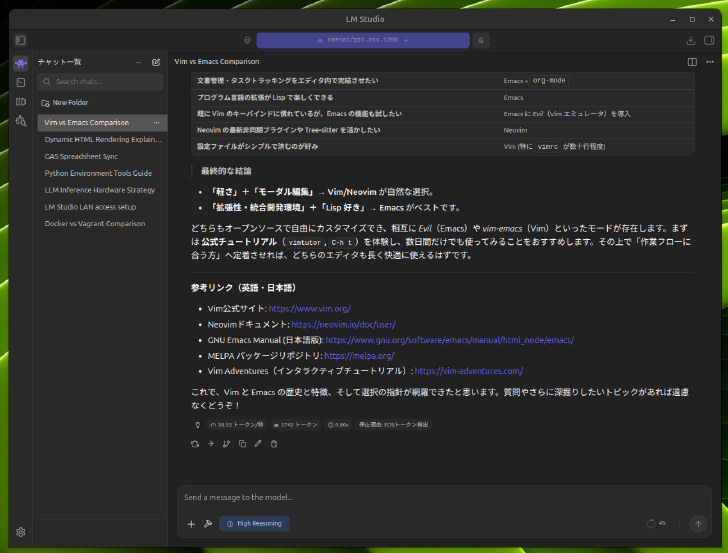The width and height of the screenshot is (728, 553).
Task: Open the openai/gpt-oss-120b model dropdown
Action: click(363, 40)
